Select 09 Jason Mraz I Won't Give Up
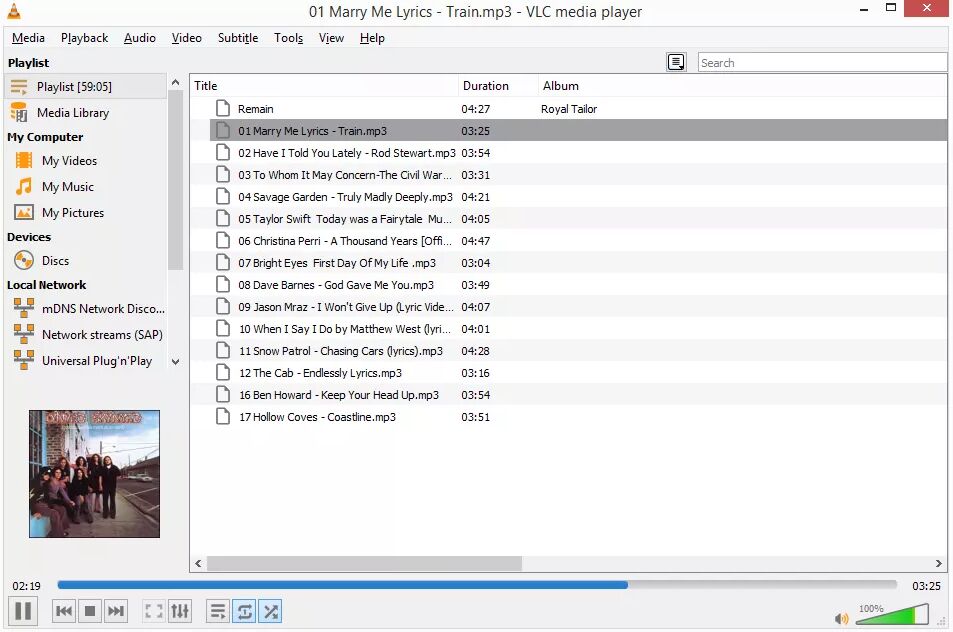Screen dimensions: 953x632 point(568,306)
